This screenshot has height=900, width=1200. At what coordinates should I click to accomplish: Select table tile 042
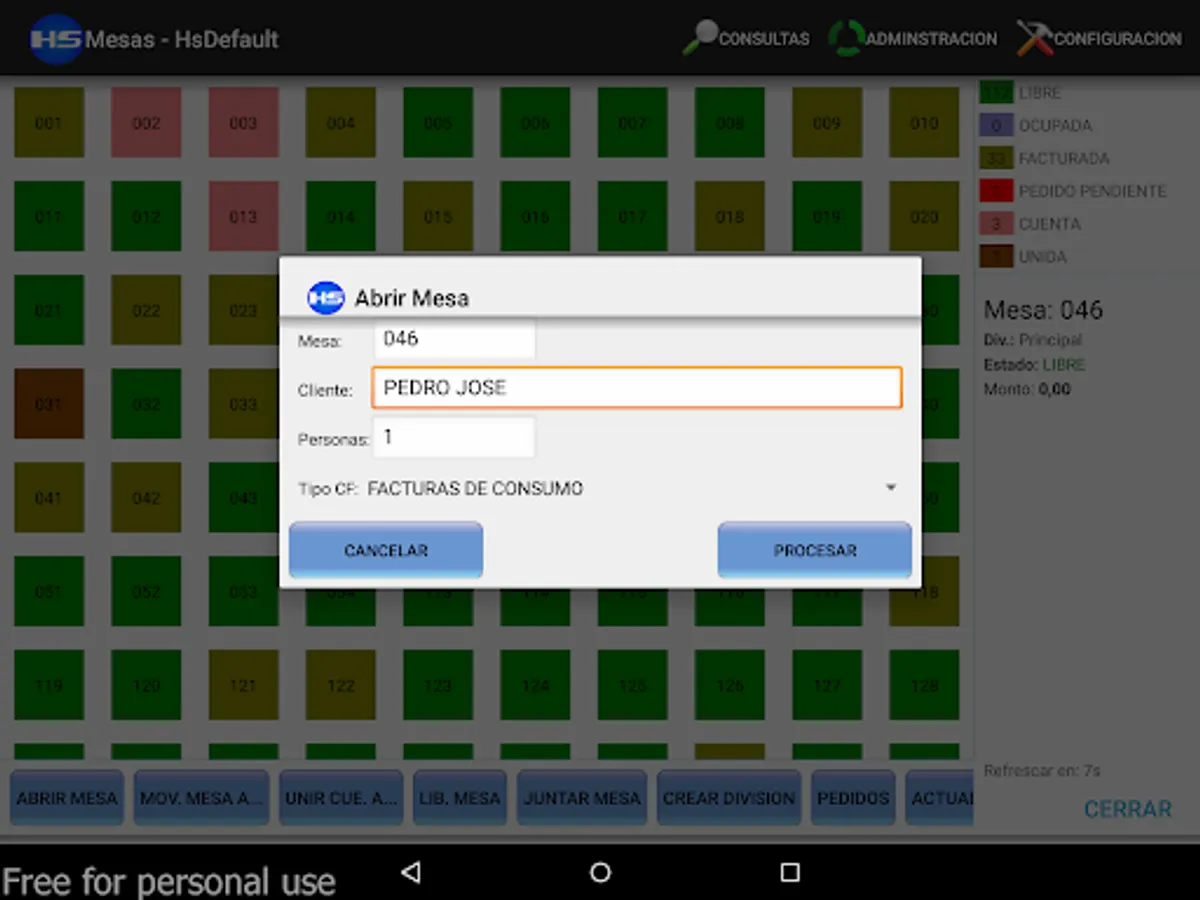pyautogui.click(x=146, y=498)
